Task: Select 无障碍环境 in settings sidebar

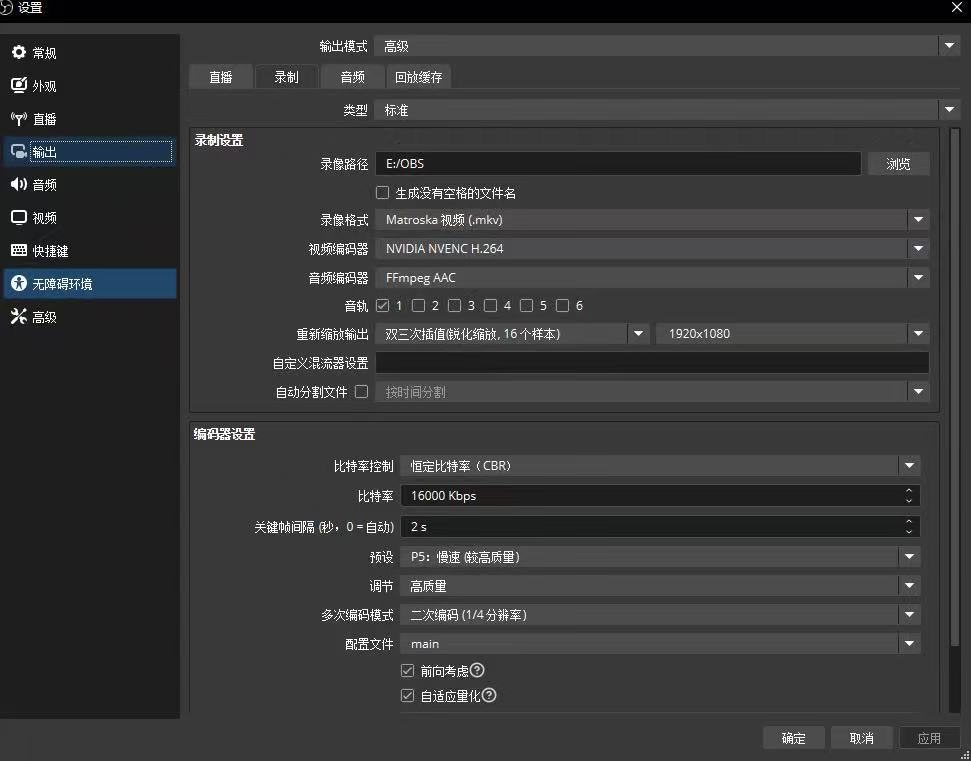Action: coord(90,284)
